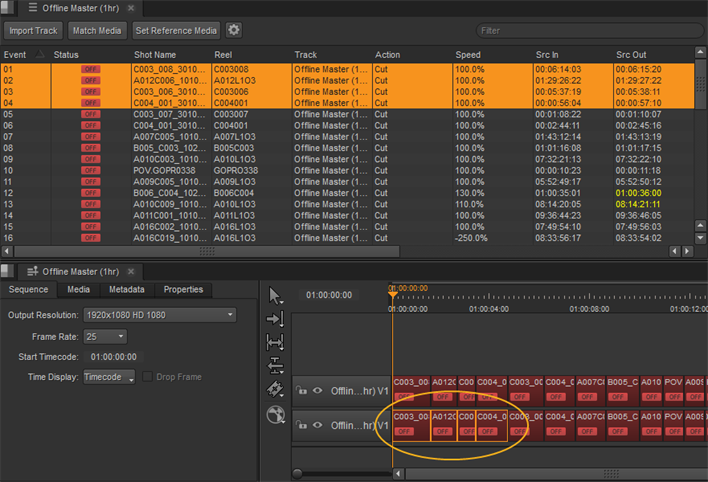Click the timeline zoom slider handle
This screenshot has width=708, height=482.
pos(298,472)
